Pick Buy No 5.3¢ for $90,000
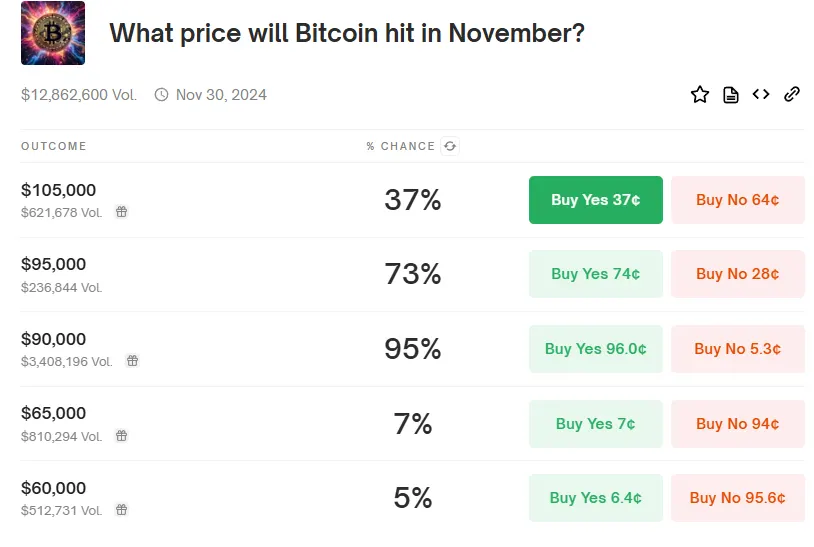 pyautogui.click(x=737, y=349)
